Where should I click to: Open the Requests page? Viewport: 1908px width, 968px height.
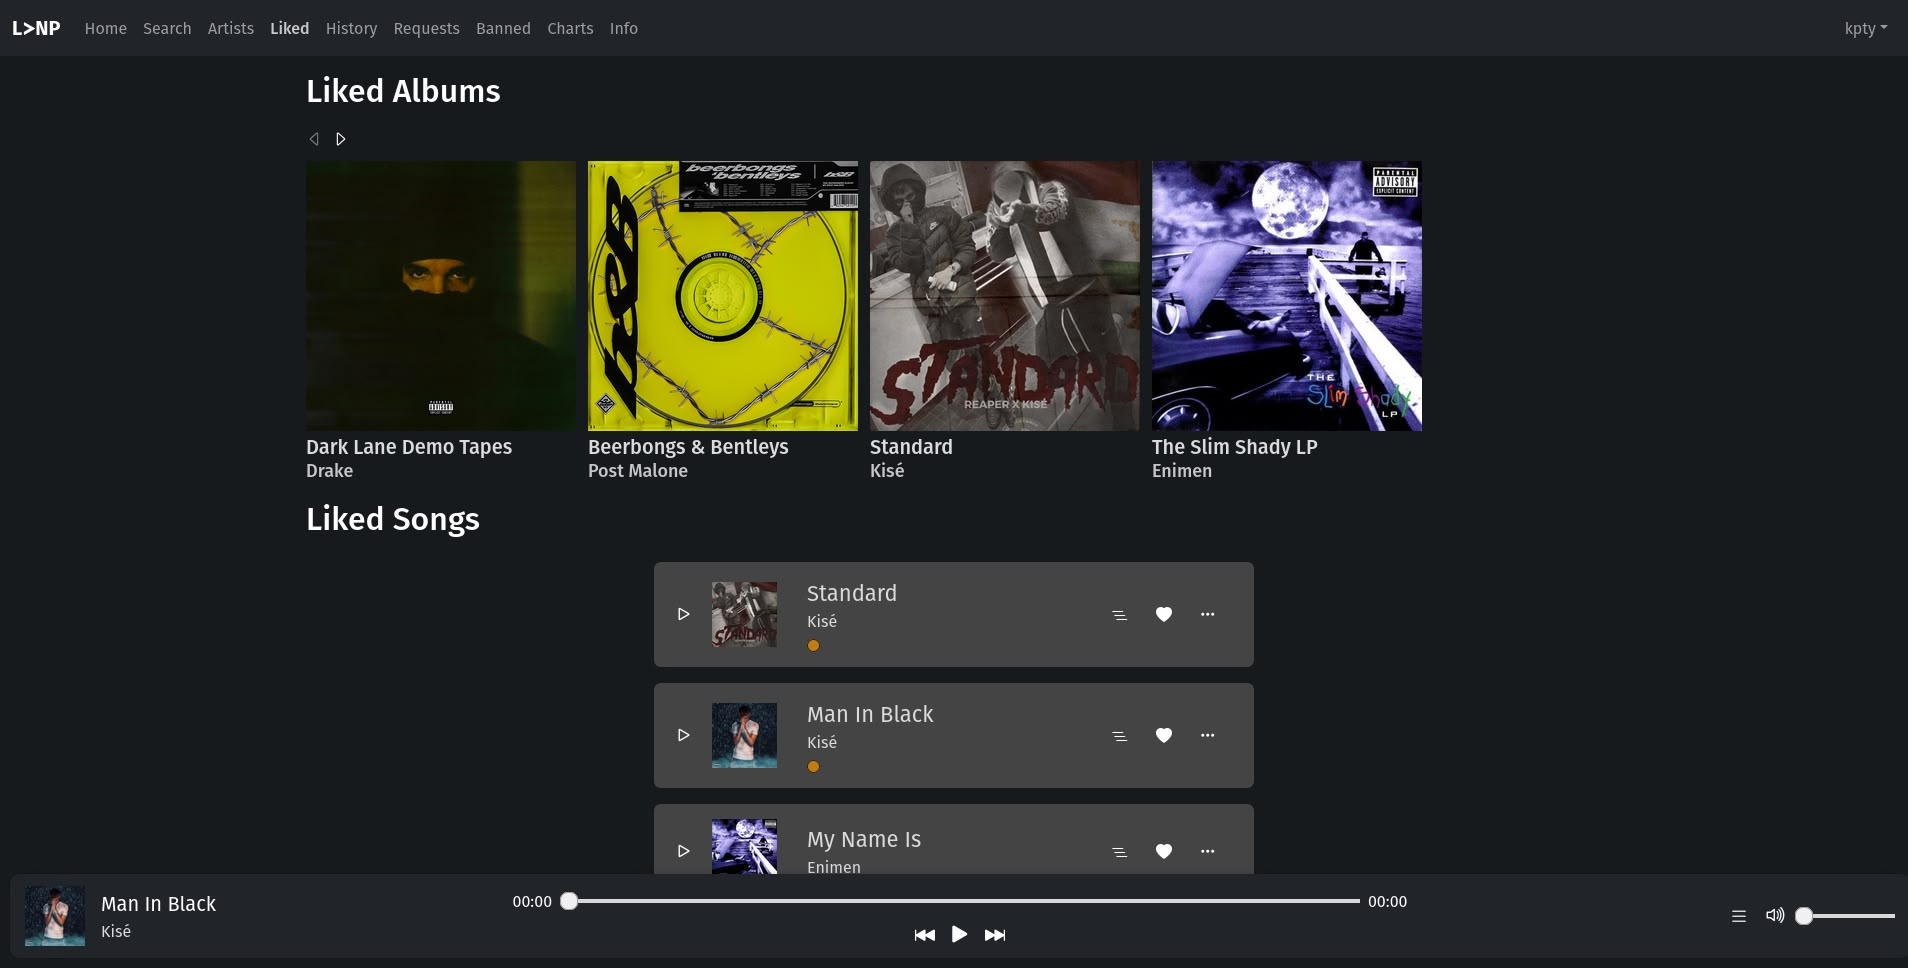(427, 28)
